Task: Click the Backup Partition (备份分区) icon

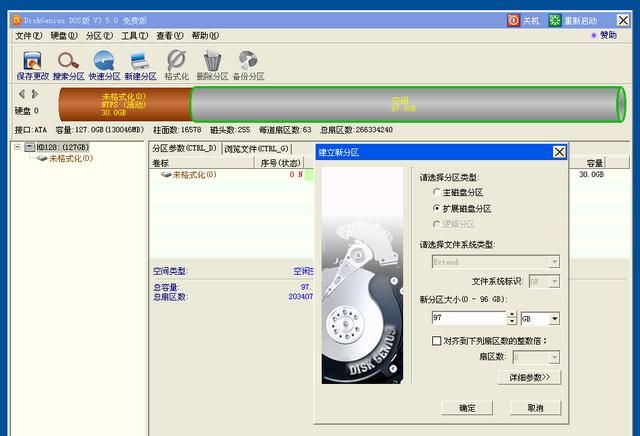Action: (248, 65)
